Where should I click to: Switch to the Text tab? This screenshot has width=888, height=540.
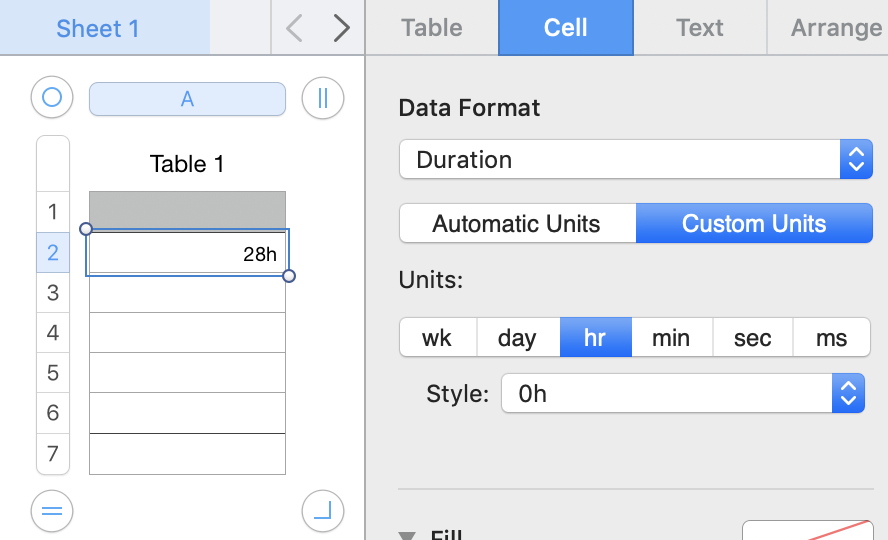[699, 28]
